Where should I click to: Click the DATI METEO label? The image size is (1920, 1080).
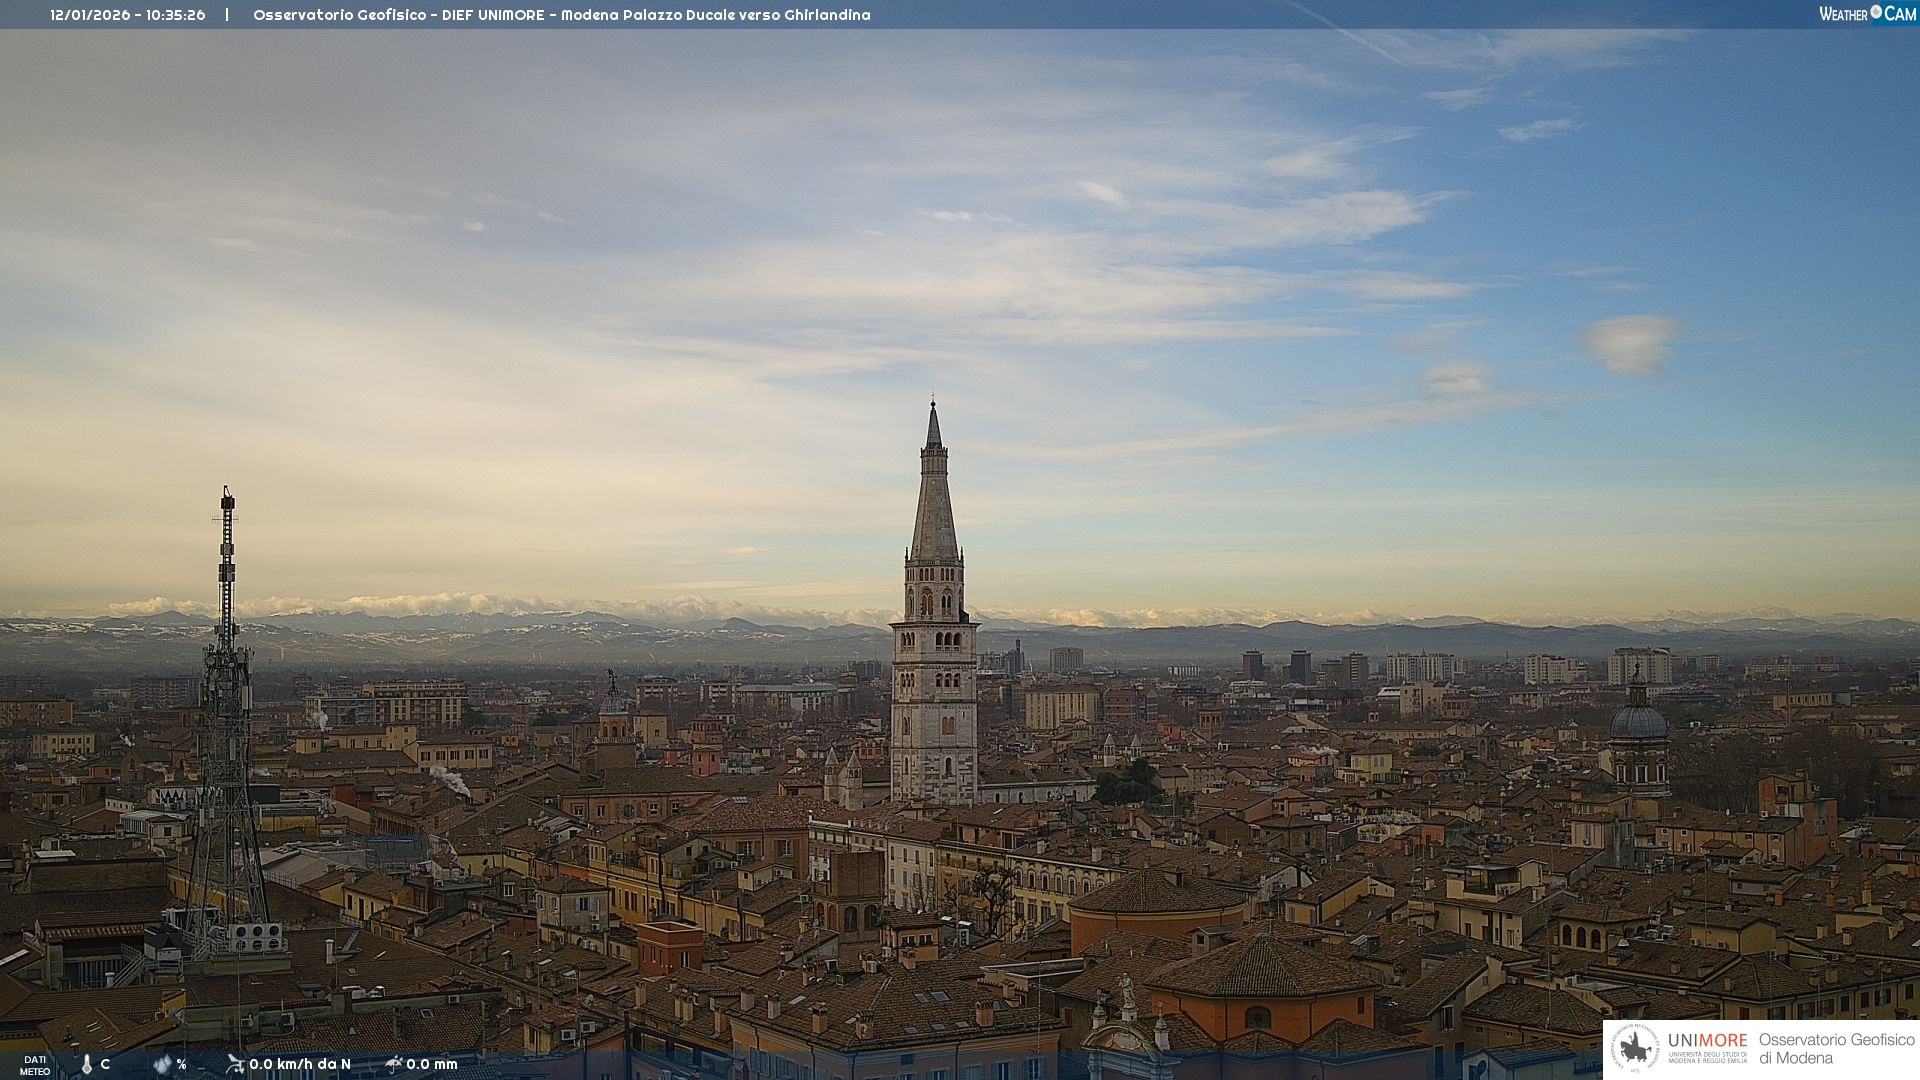coord(35,1065)
